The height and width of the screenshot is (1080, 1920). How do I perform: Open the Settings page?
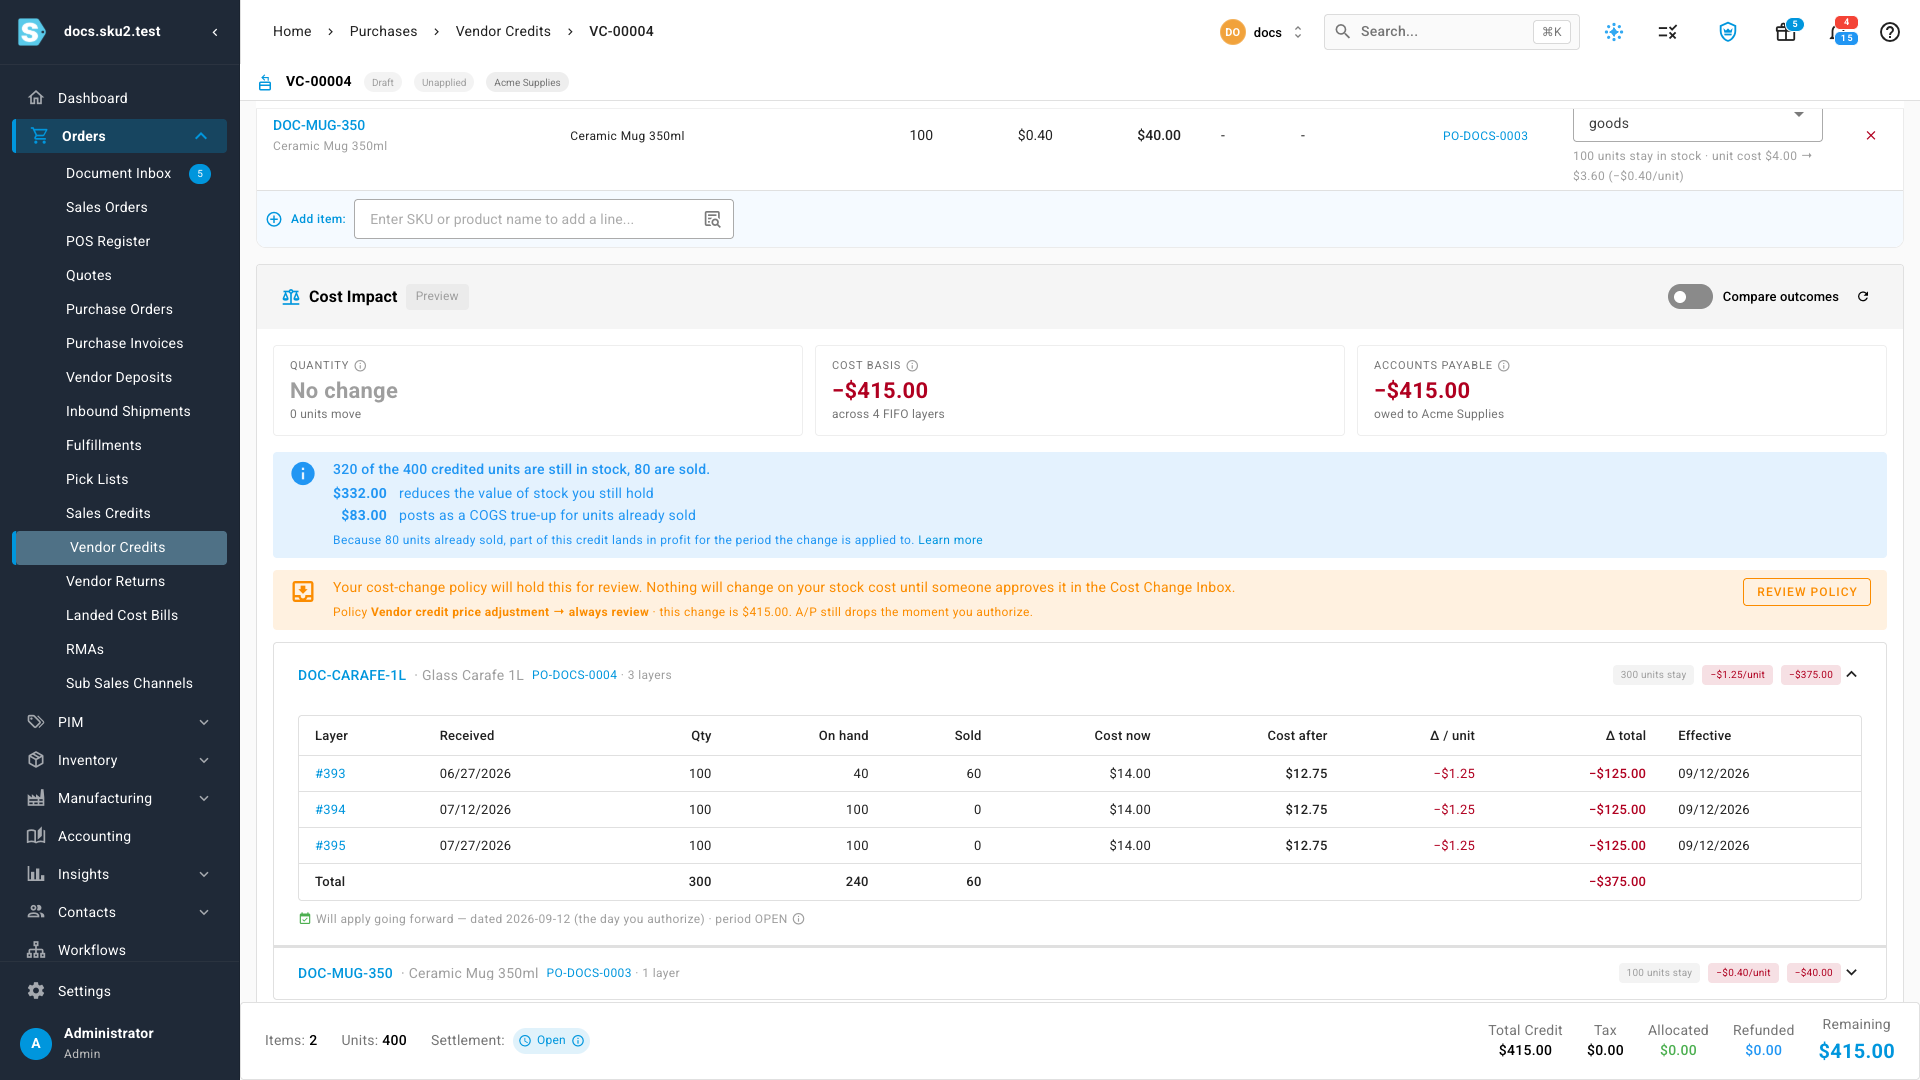tap(84, 991)
